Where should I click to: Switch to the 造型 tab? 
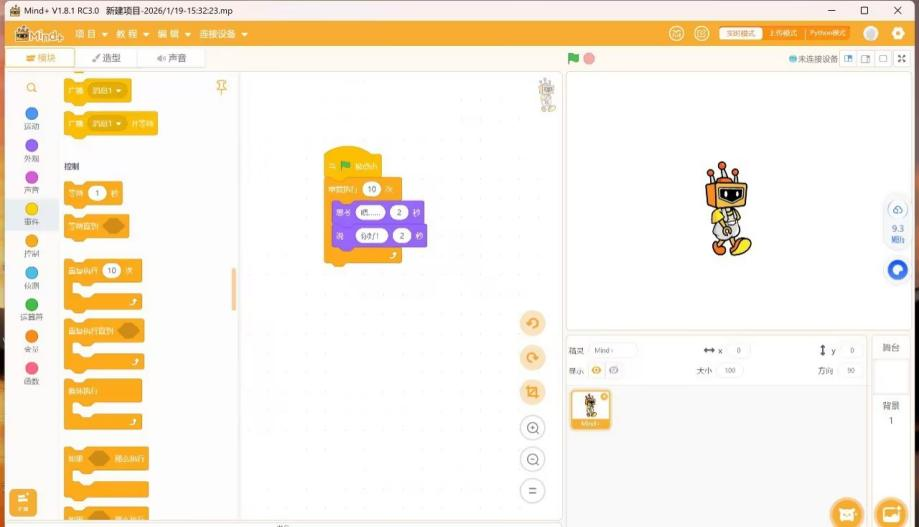[105, 58]
